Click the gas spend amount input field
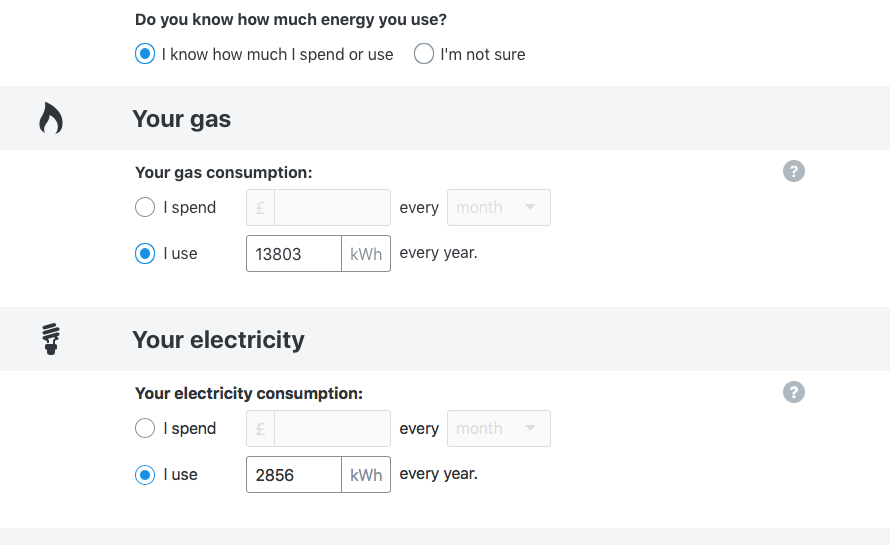Screen dimensions: 890x545 332,208
